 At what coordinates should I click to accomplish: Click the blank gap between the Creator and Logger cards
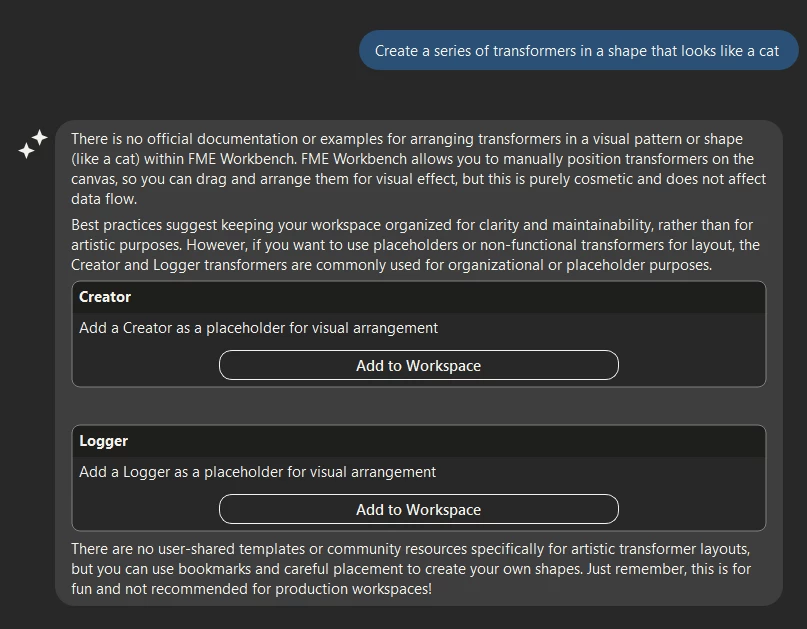click(x=418, y=406)
